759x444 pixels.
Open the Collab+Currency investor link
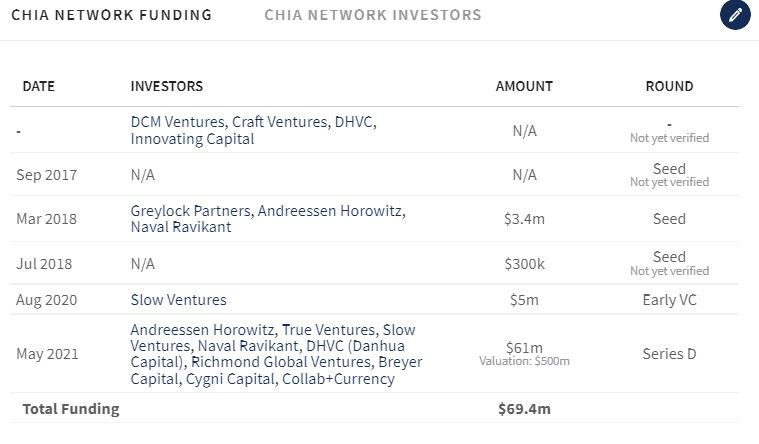pyautogui.click(x=339, y=379)
